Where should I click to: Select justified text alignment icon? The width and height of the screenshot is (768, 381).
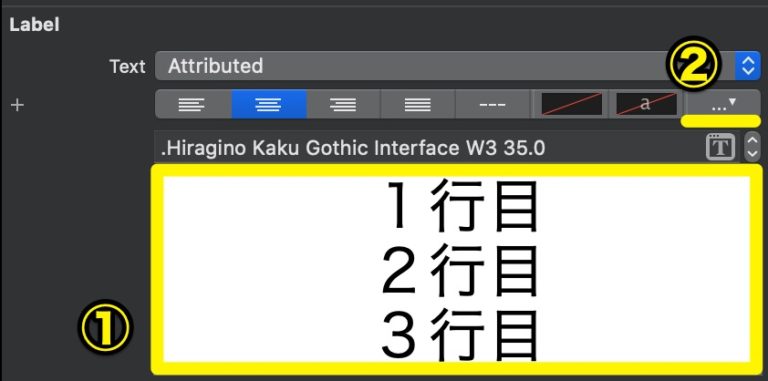point(418,104)
